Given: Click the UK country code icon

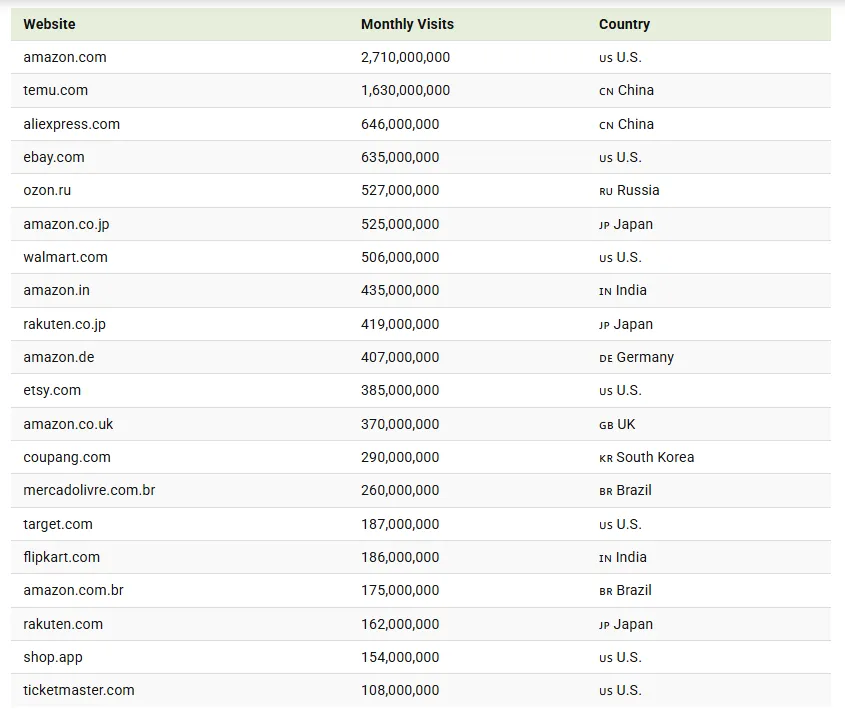Looking at the screenshot, I should tap(606, 425).
